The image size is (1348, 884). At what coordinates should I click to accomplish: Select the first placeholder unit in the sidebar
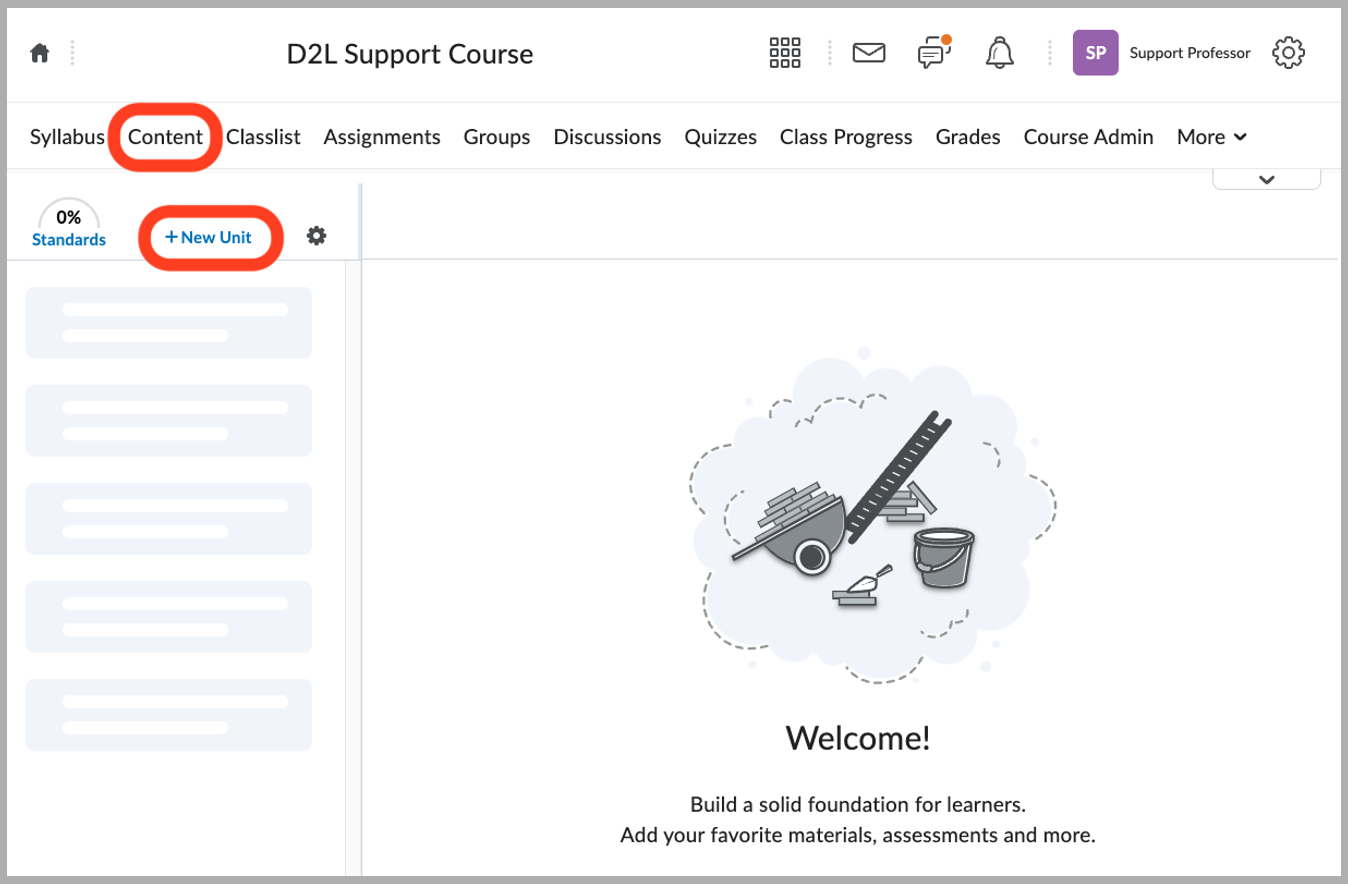[x=168, y=322]
